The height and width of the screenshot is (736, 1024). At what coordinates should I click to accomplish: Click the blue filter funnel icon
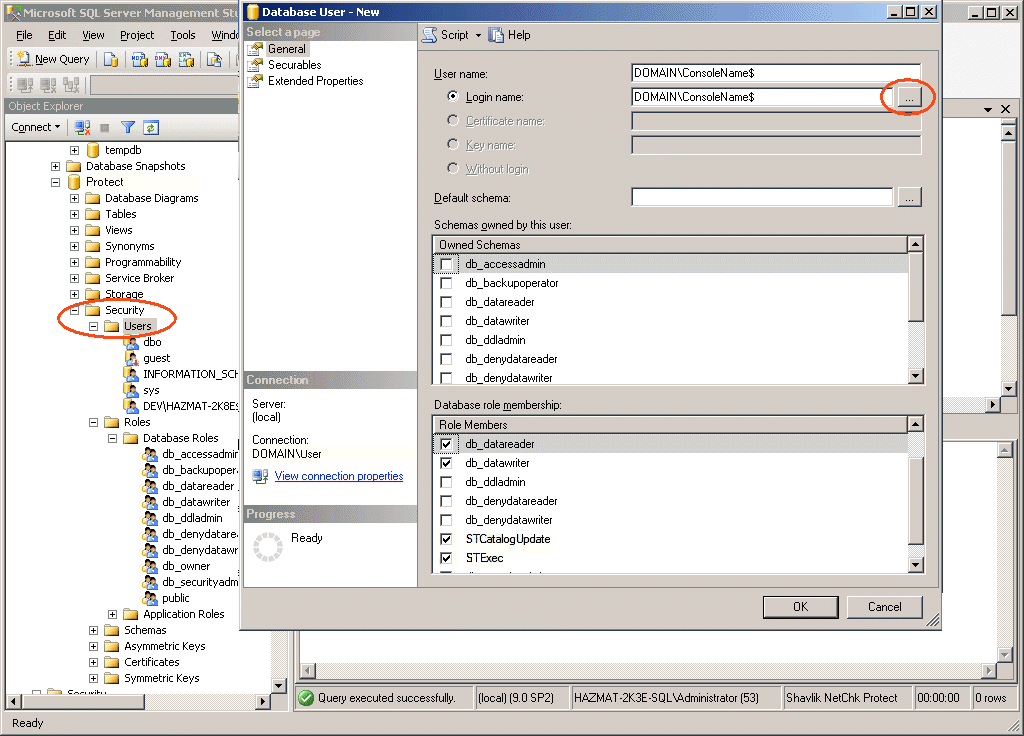[x=128, y=127]
